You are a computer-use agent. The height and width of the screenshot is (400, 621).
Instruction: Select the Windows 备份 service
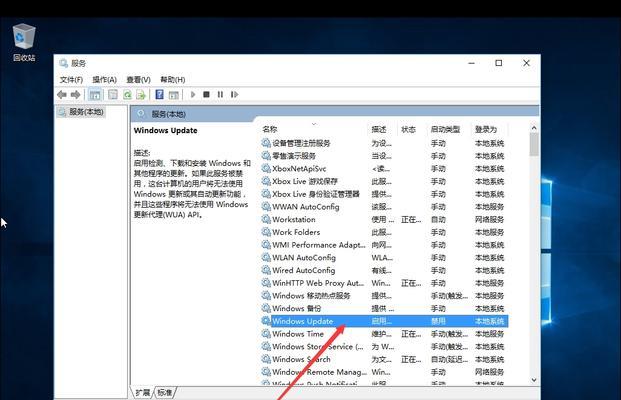click(x=384, y=308)
